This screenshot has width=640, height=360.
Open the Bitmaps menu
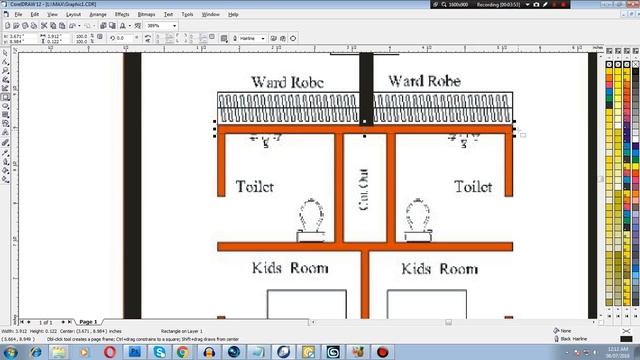(x=146, y=14)
